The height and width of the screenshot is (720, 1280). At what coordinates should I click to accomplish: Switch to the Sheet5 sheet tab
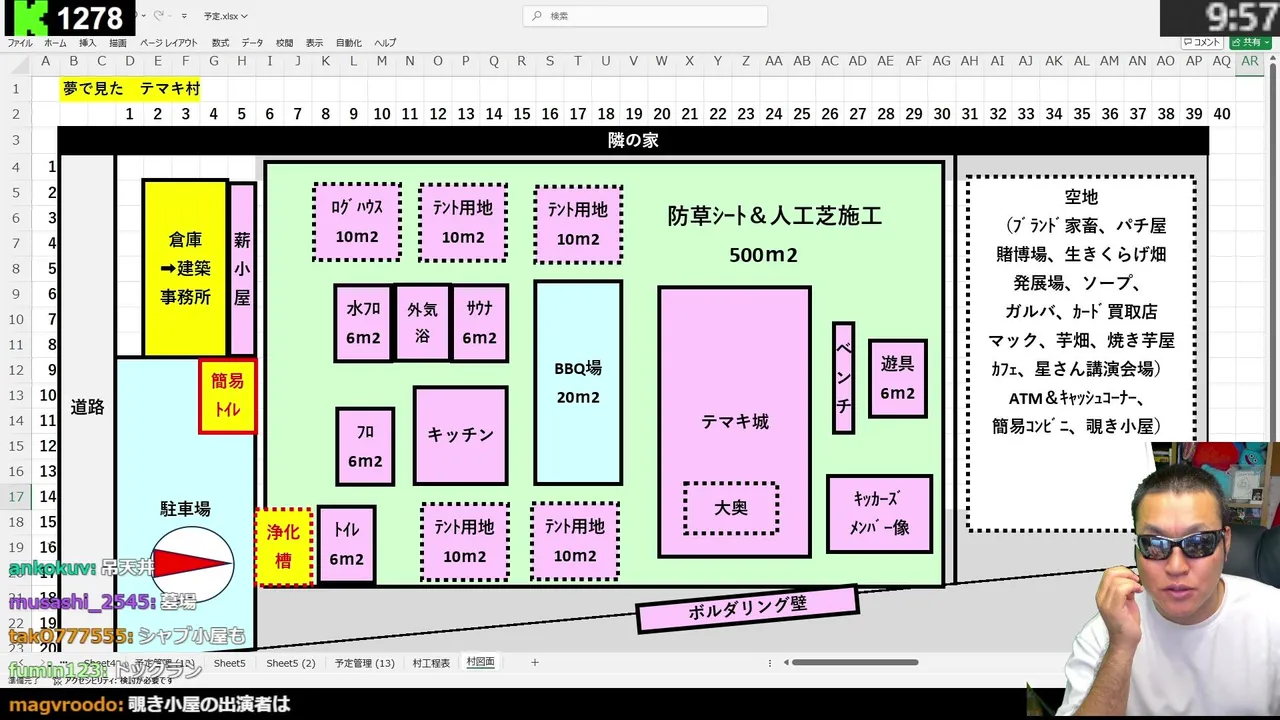point(229,663)
